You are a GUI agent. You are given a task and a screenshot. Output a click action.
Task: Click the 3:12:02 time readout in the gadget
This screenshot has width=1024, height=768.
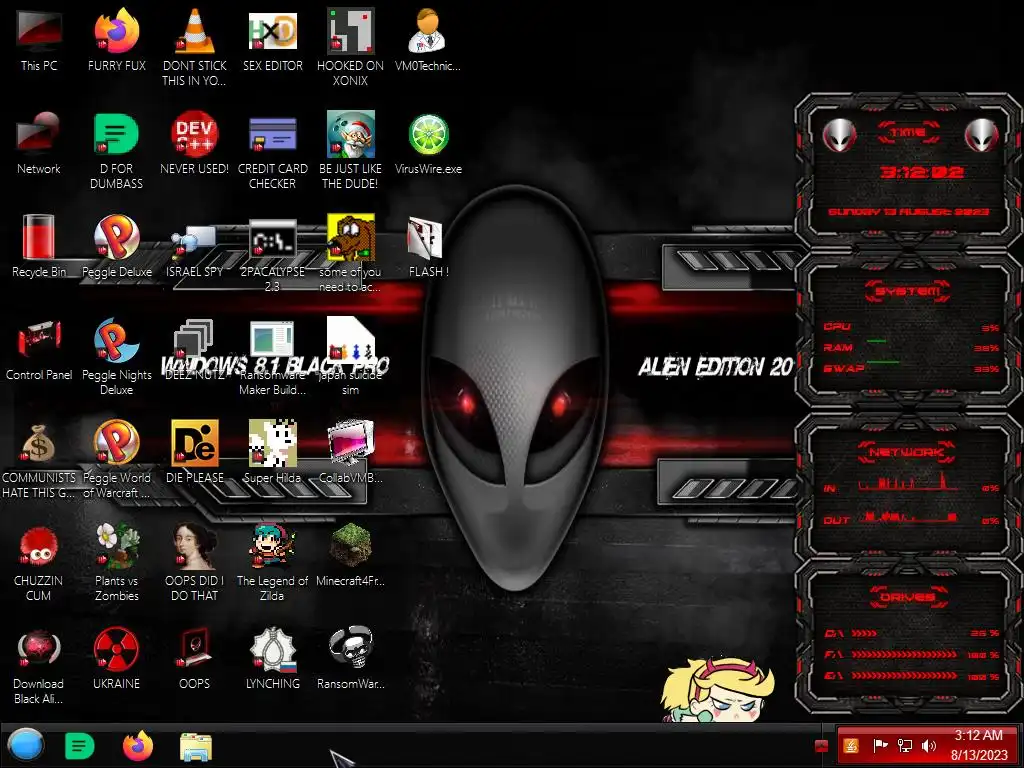921,172
